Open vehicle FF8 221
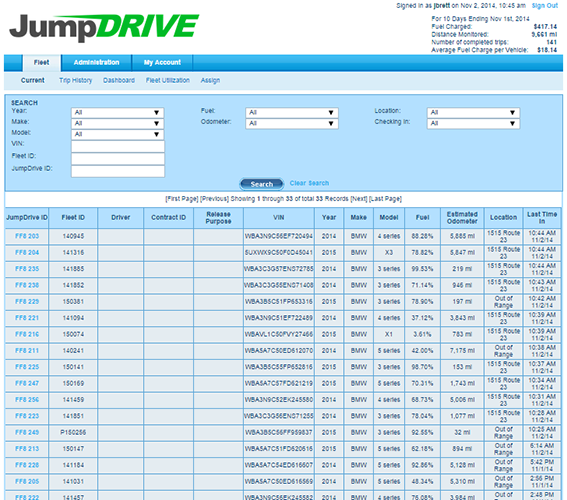This screenshot has height=500, width=567. 27,318
